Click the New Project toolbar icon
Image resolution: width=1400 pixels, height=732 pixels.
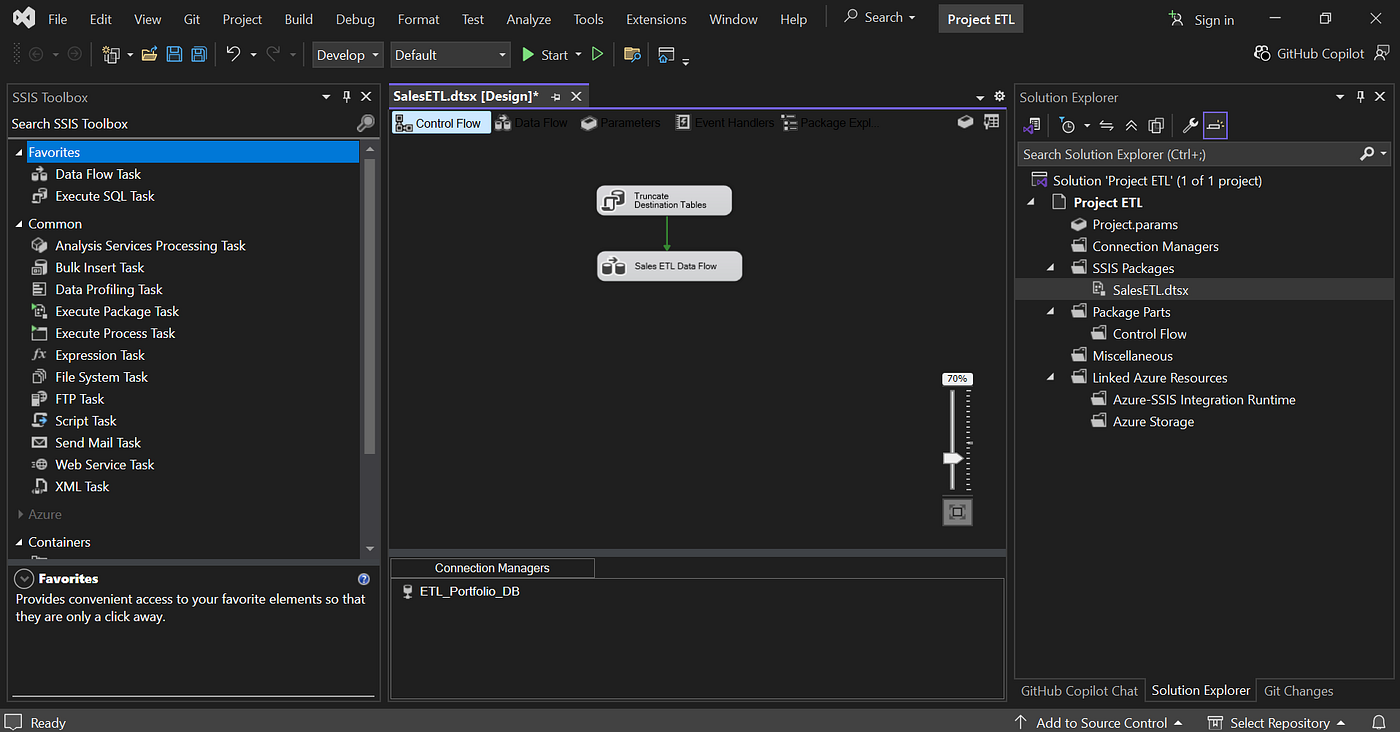(x=111, y=54)
